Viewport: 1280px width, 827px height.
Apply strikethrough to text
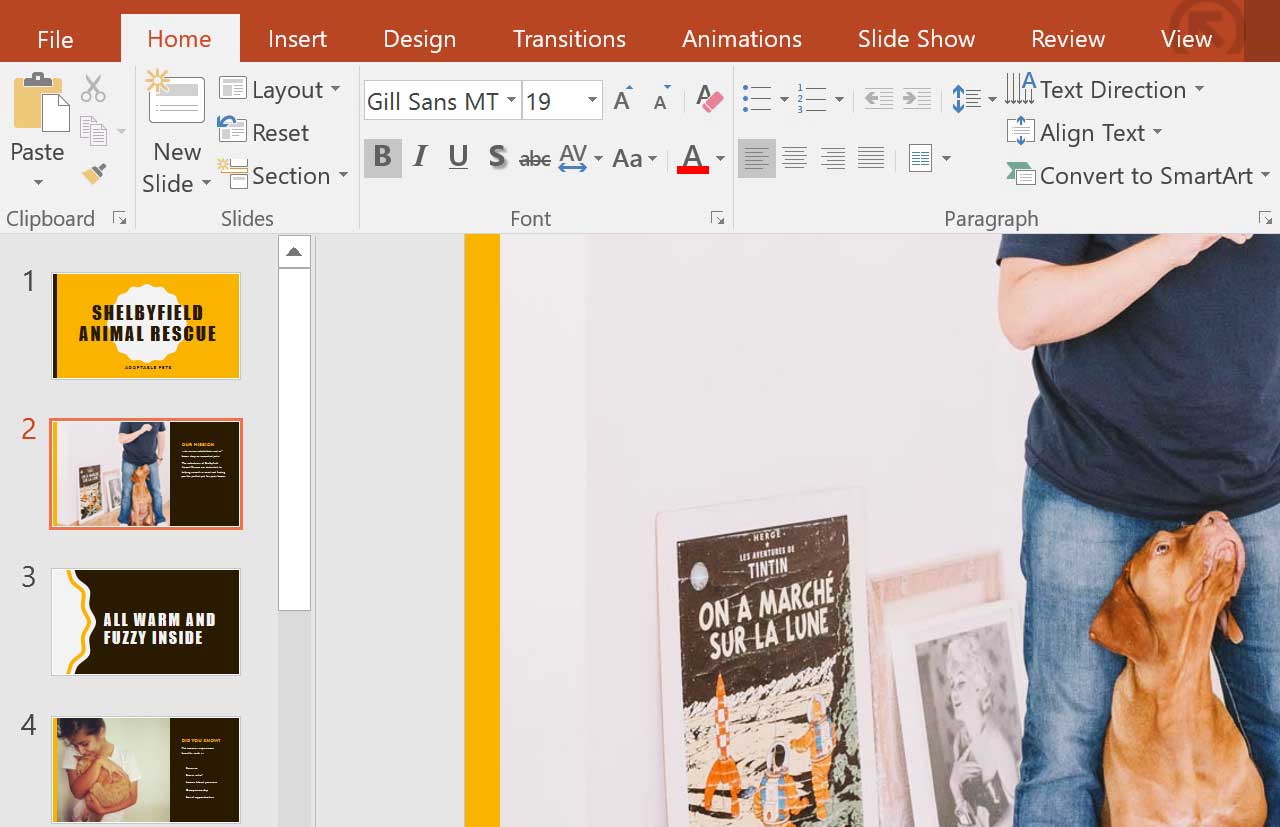click(x=535, y=157)
